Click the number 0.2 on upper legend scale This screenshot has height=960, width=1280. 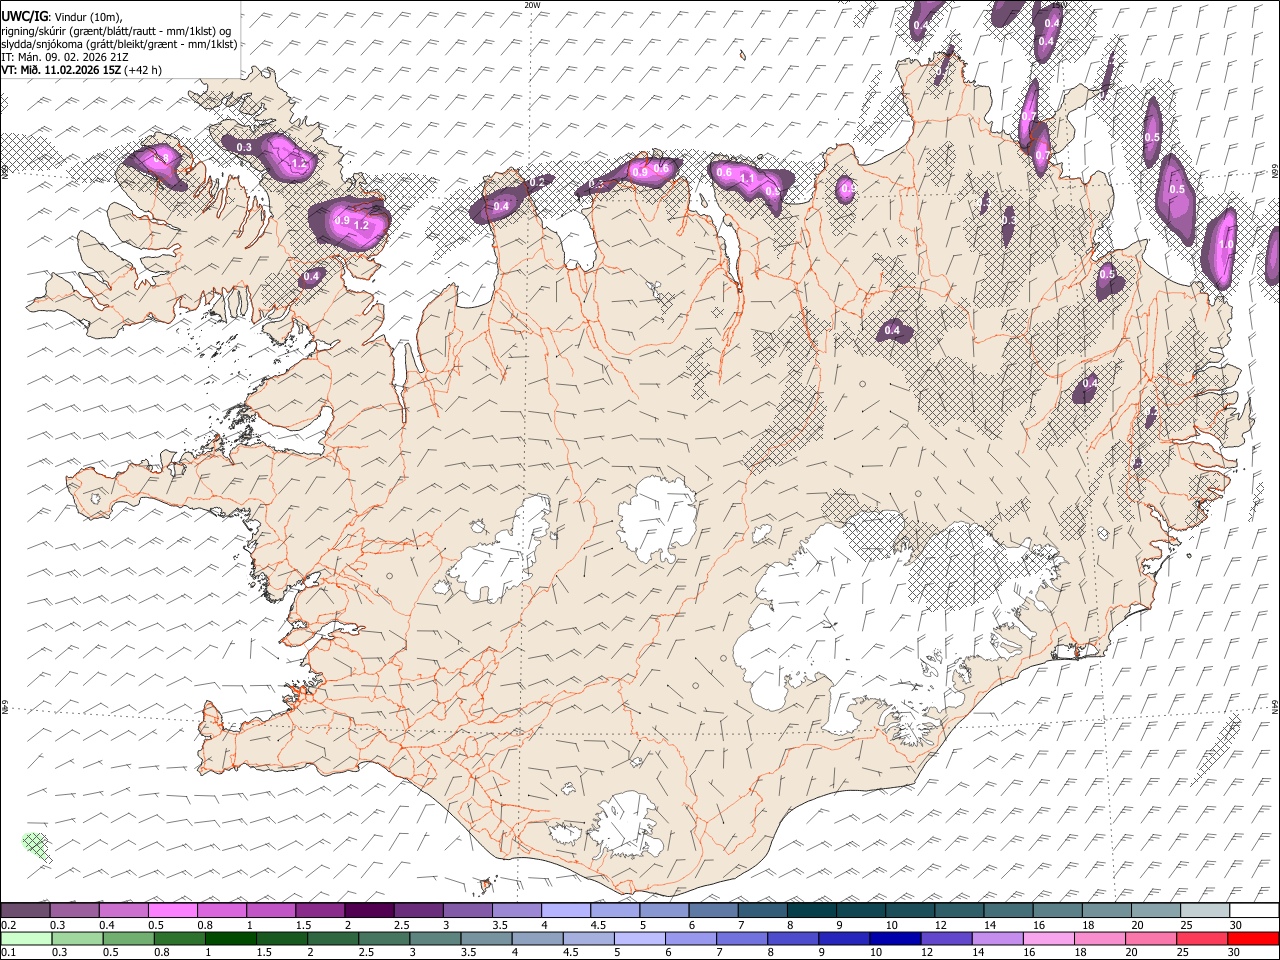9,925
